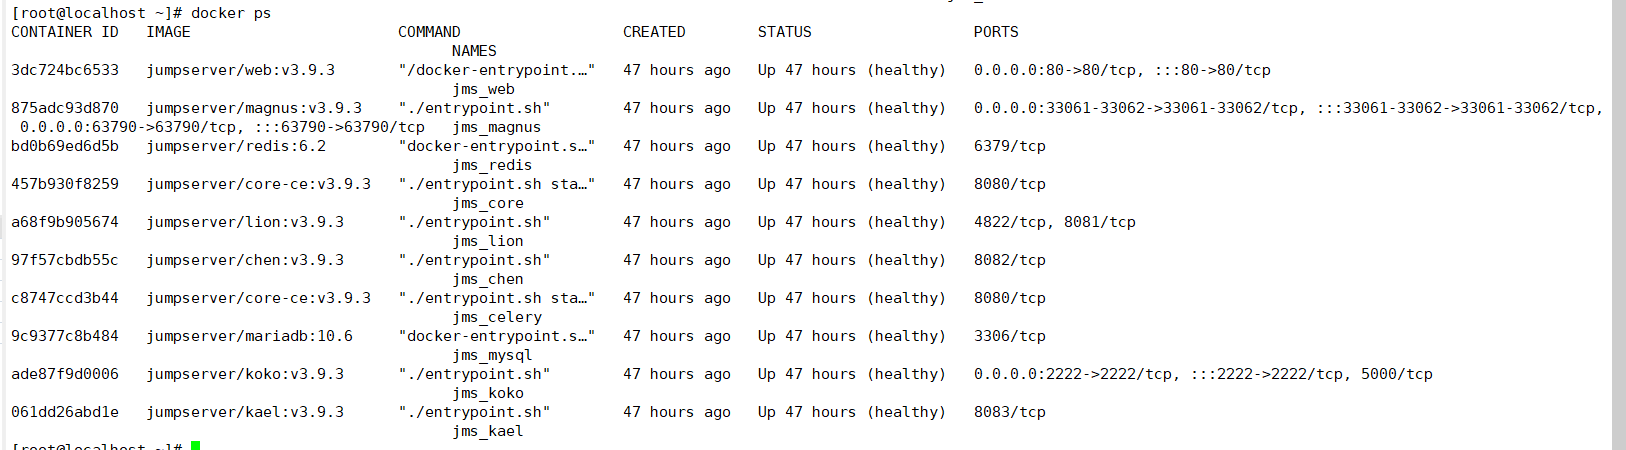This screenshot has width=1626, height=450.
Task: Click container name jms_chen
Action: click(x=487, y=279)
